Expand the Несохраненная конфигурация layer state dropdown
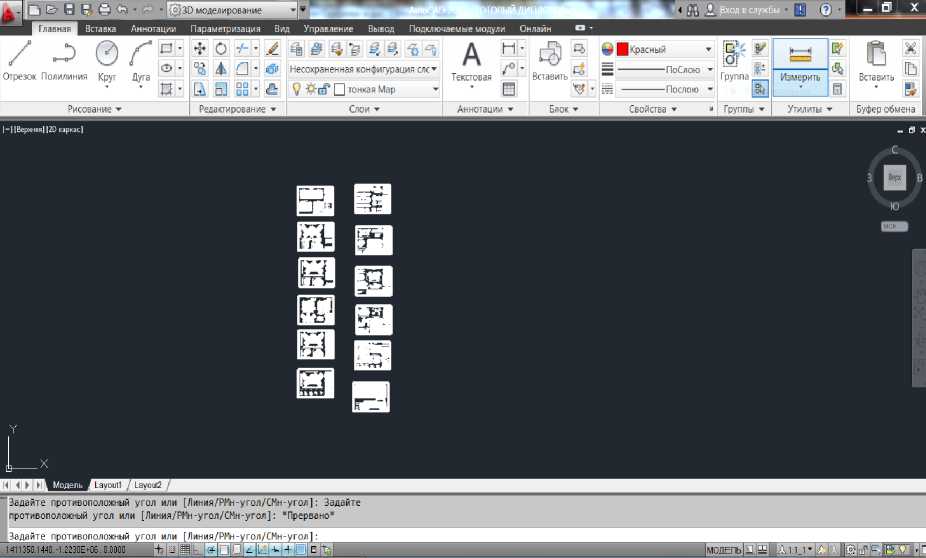 point(365,69)
